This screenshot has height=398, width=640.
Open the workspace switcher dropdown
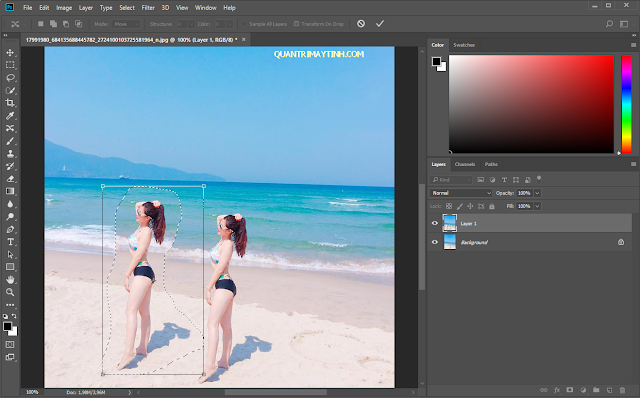624,24
